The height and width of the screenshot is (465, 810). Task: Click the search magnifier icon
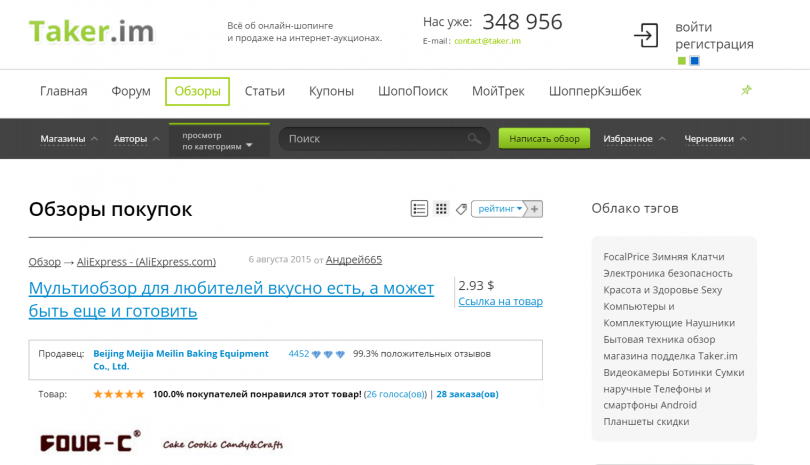coord(474,139)
